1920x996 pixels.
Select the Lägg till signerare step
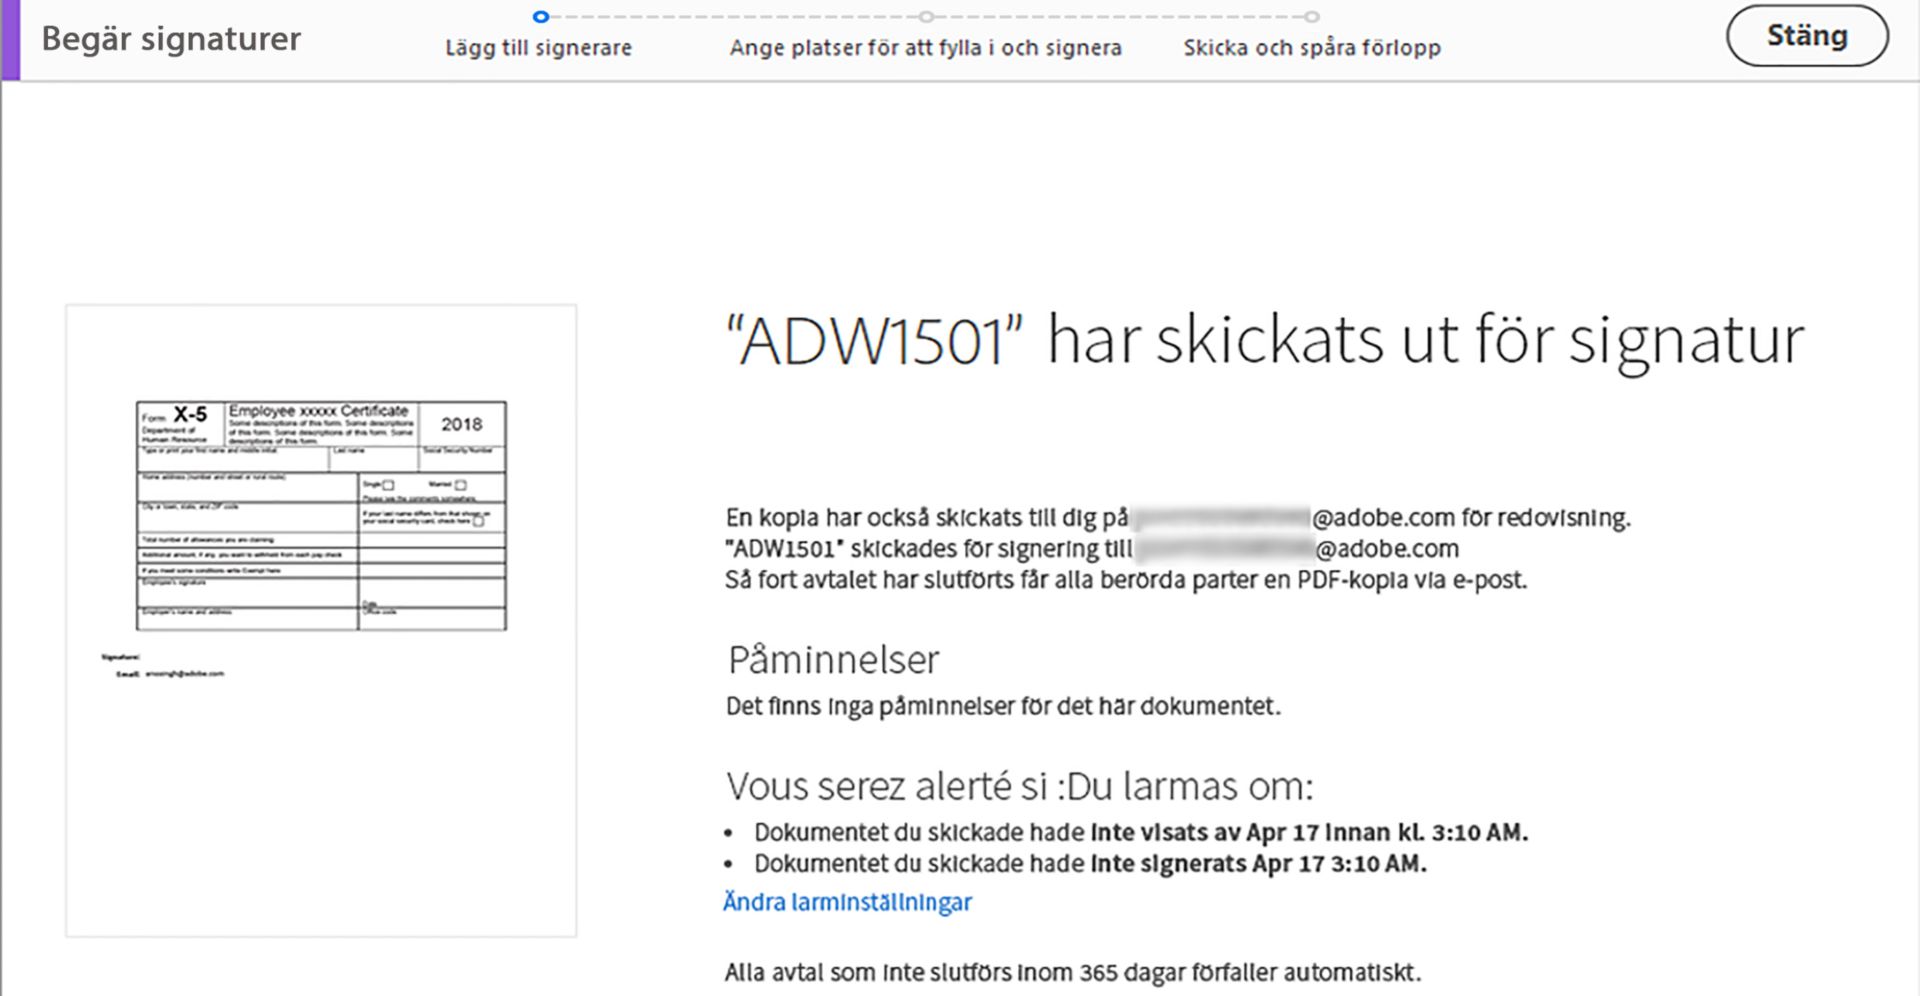point(539,47)
